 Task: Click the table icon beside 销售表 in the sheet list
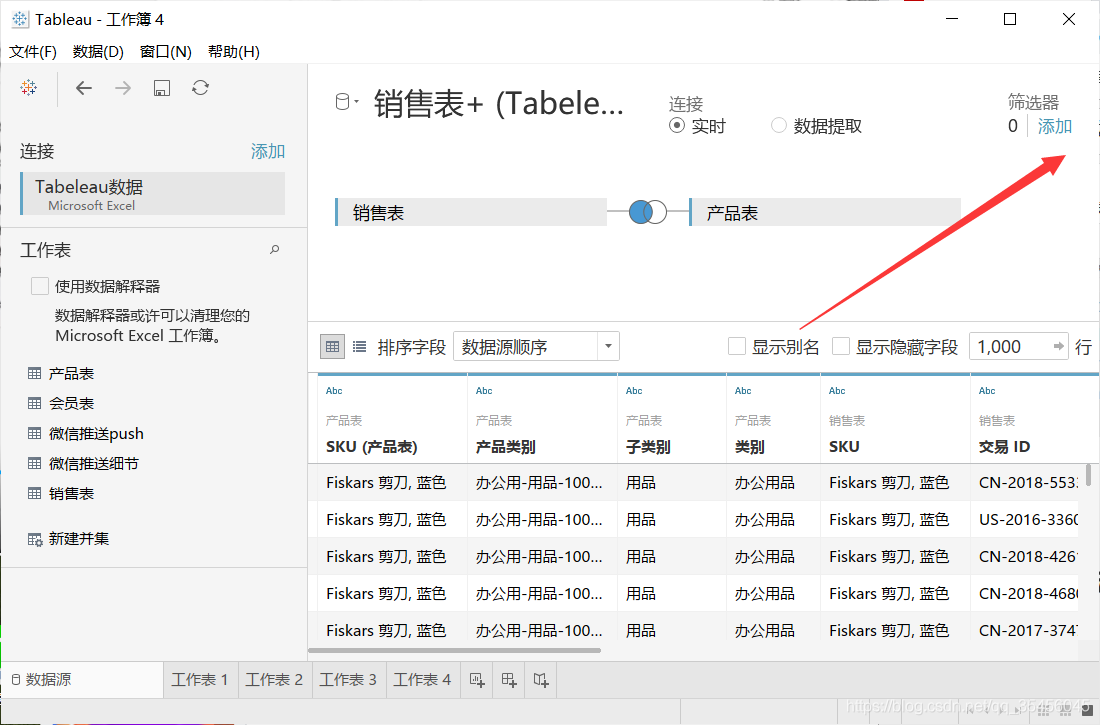point(34,493)
